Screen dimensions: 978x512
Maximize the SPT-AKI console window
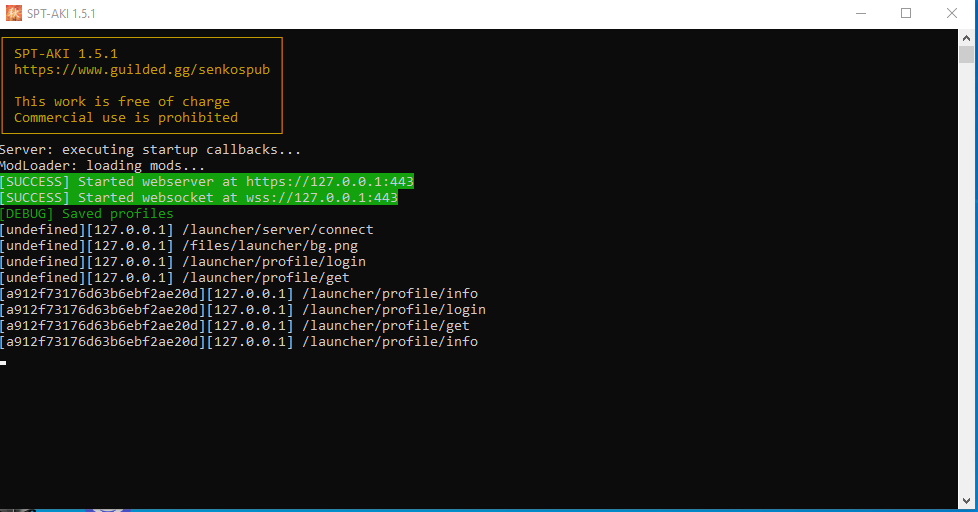click(x=906, y=13)
